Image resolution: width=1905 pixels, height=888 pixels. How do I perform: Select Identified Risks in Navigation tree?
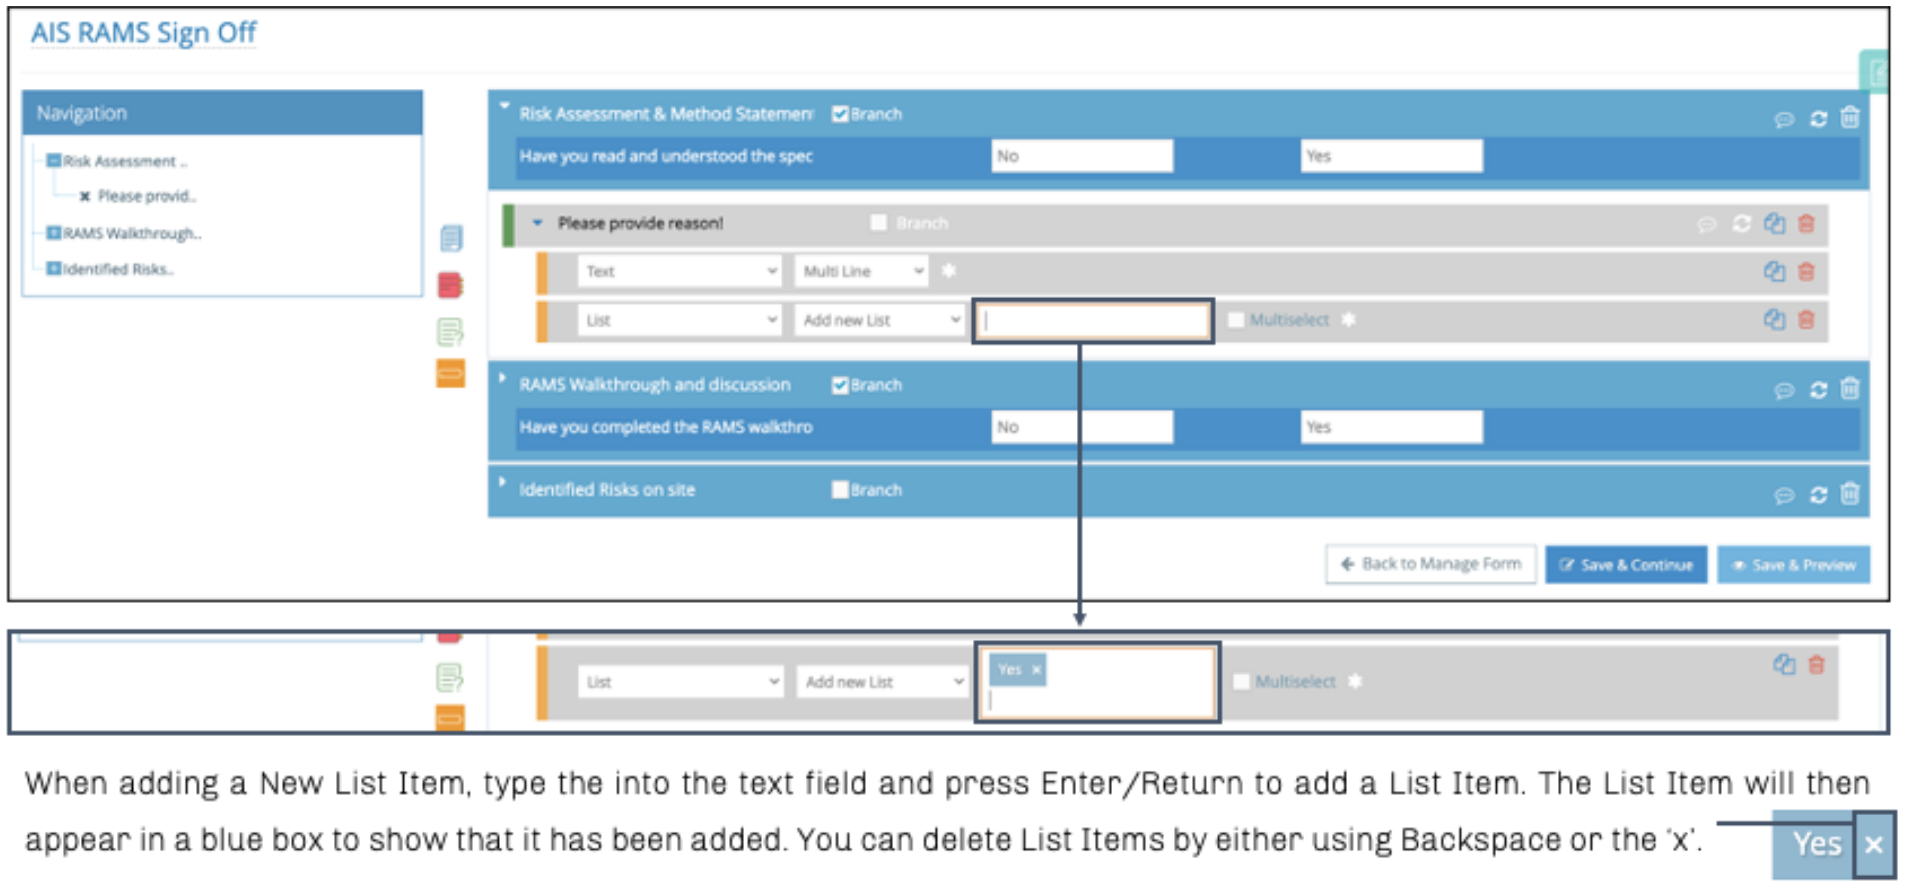[x=118, y=269]
